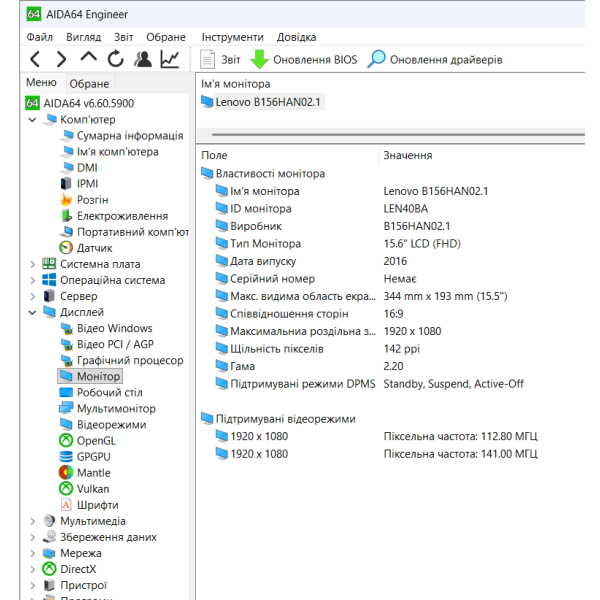Open Графічний процесор item

tap(122, 361)
